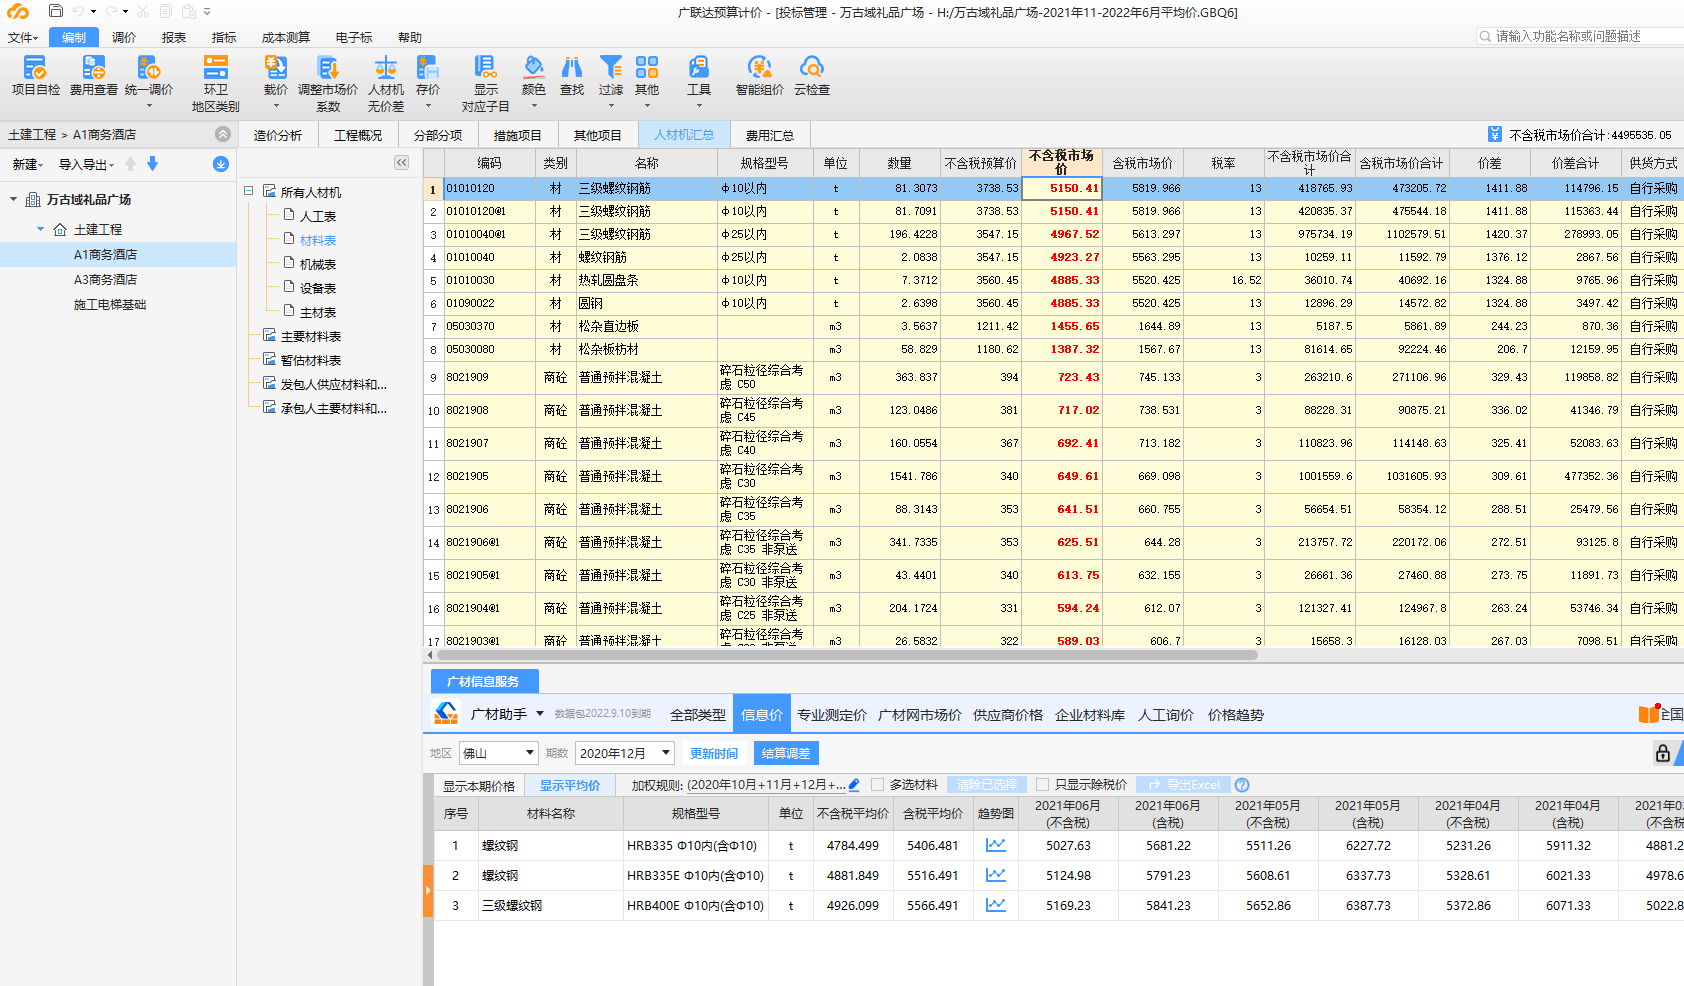Open the 新建 dropdown
This screenshot has height=986, width=1684.
[27, 164]
